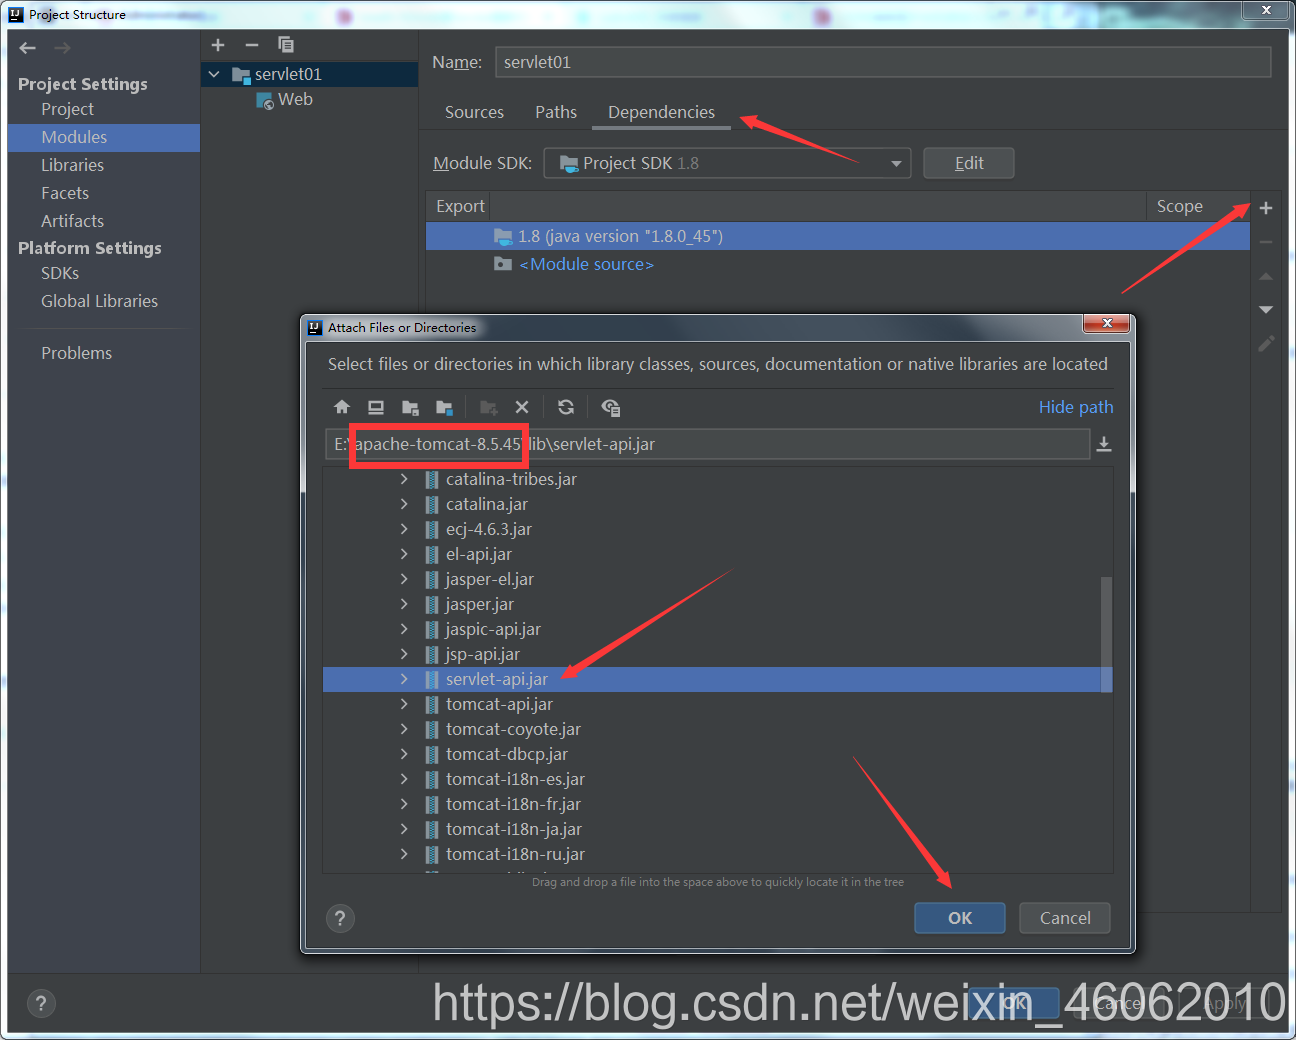This screenshot has width=1296, height=1040.
Task: Jump to module directory icon in file chooser
Action: [444, 407]
